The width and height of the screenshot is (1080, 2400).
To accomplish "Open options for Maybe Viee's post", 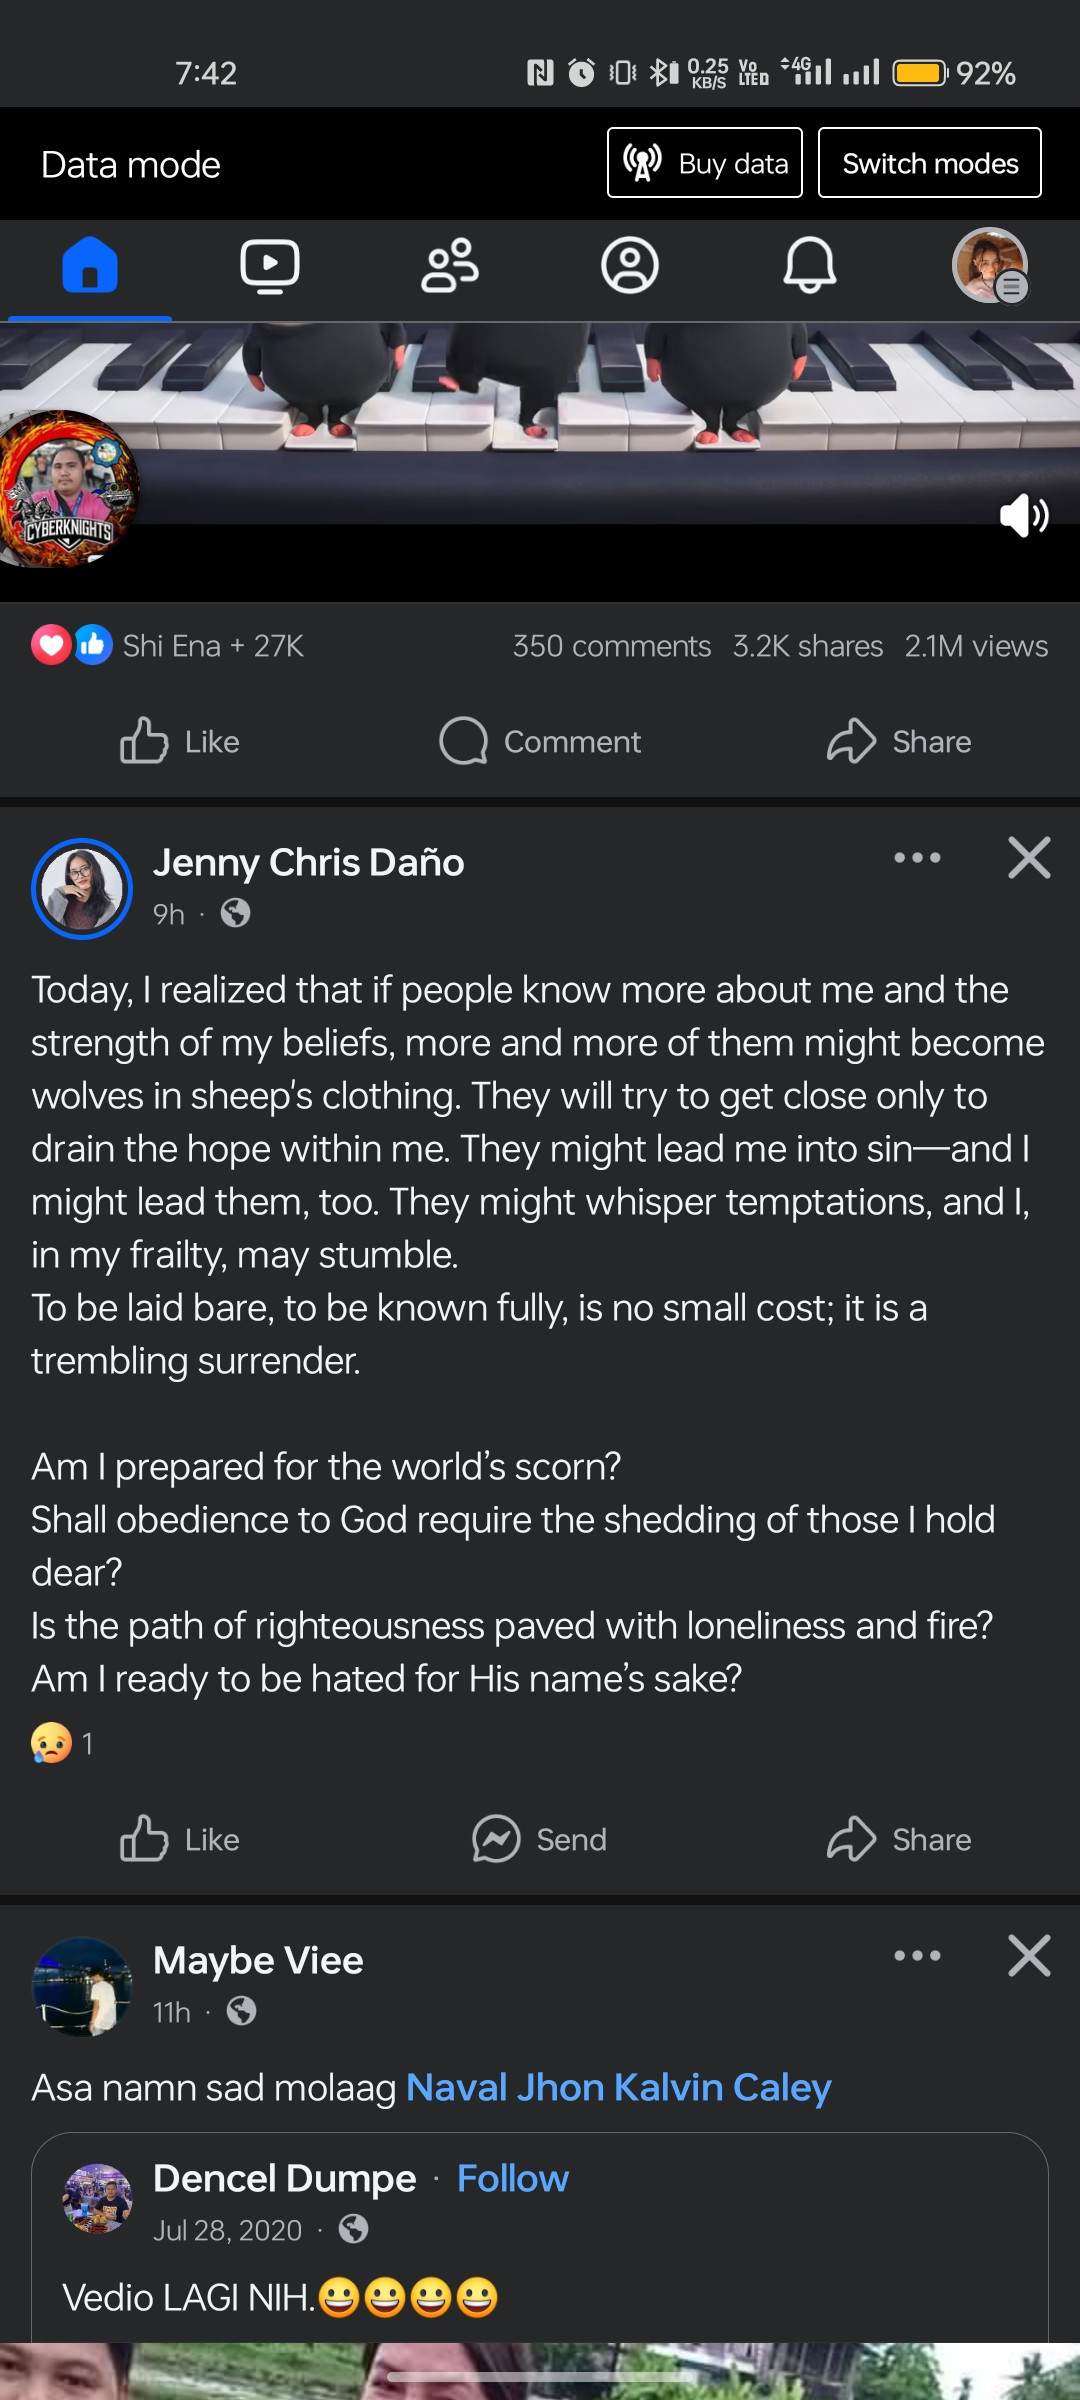I will (917, 1956).
